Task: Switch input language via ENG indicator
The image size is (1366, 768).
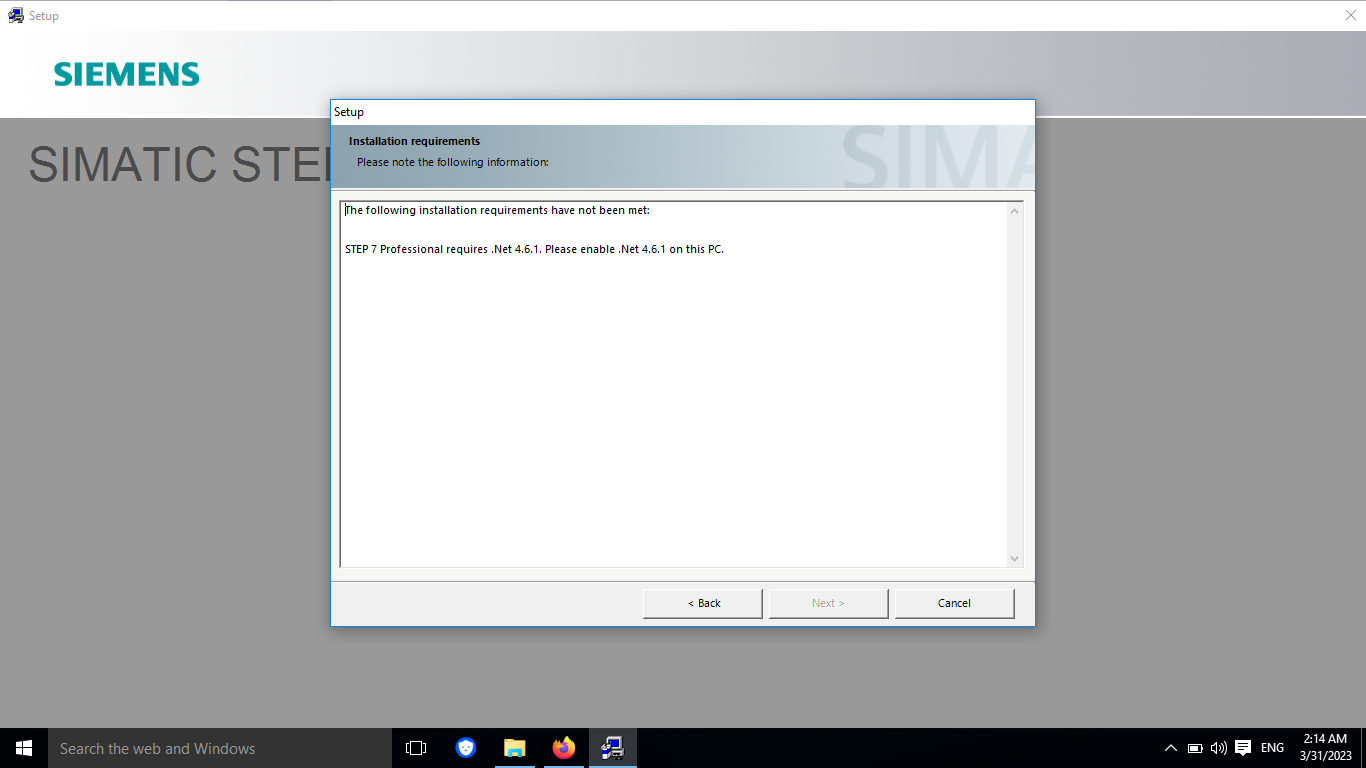Action: [x=1272, y=748]
